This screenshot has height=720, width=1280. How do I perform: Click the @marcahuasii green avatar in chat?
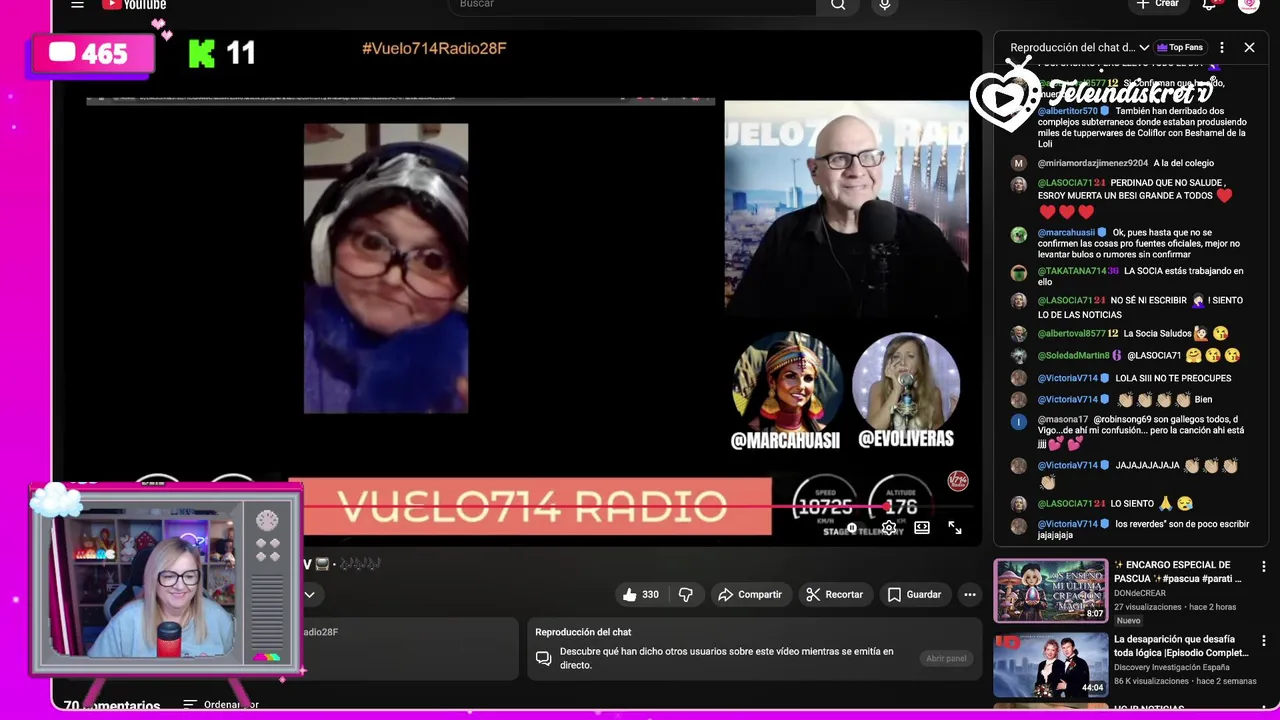click(x=1018, y=234)
